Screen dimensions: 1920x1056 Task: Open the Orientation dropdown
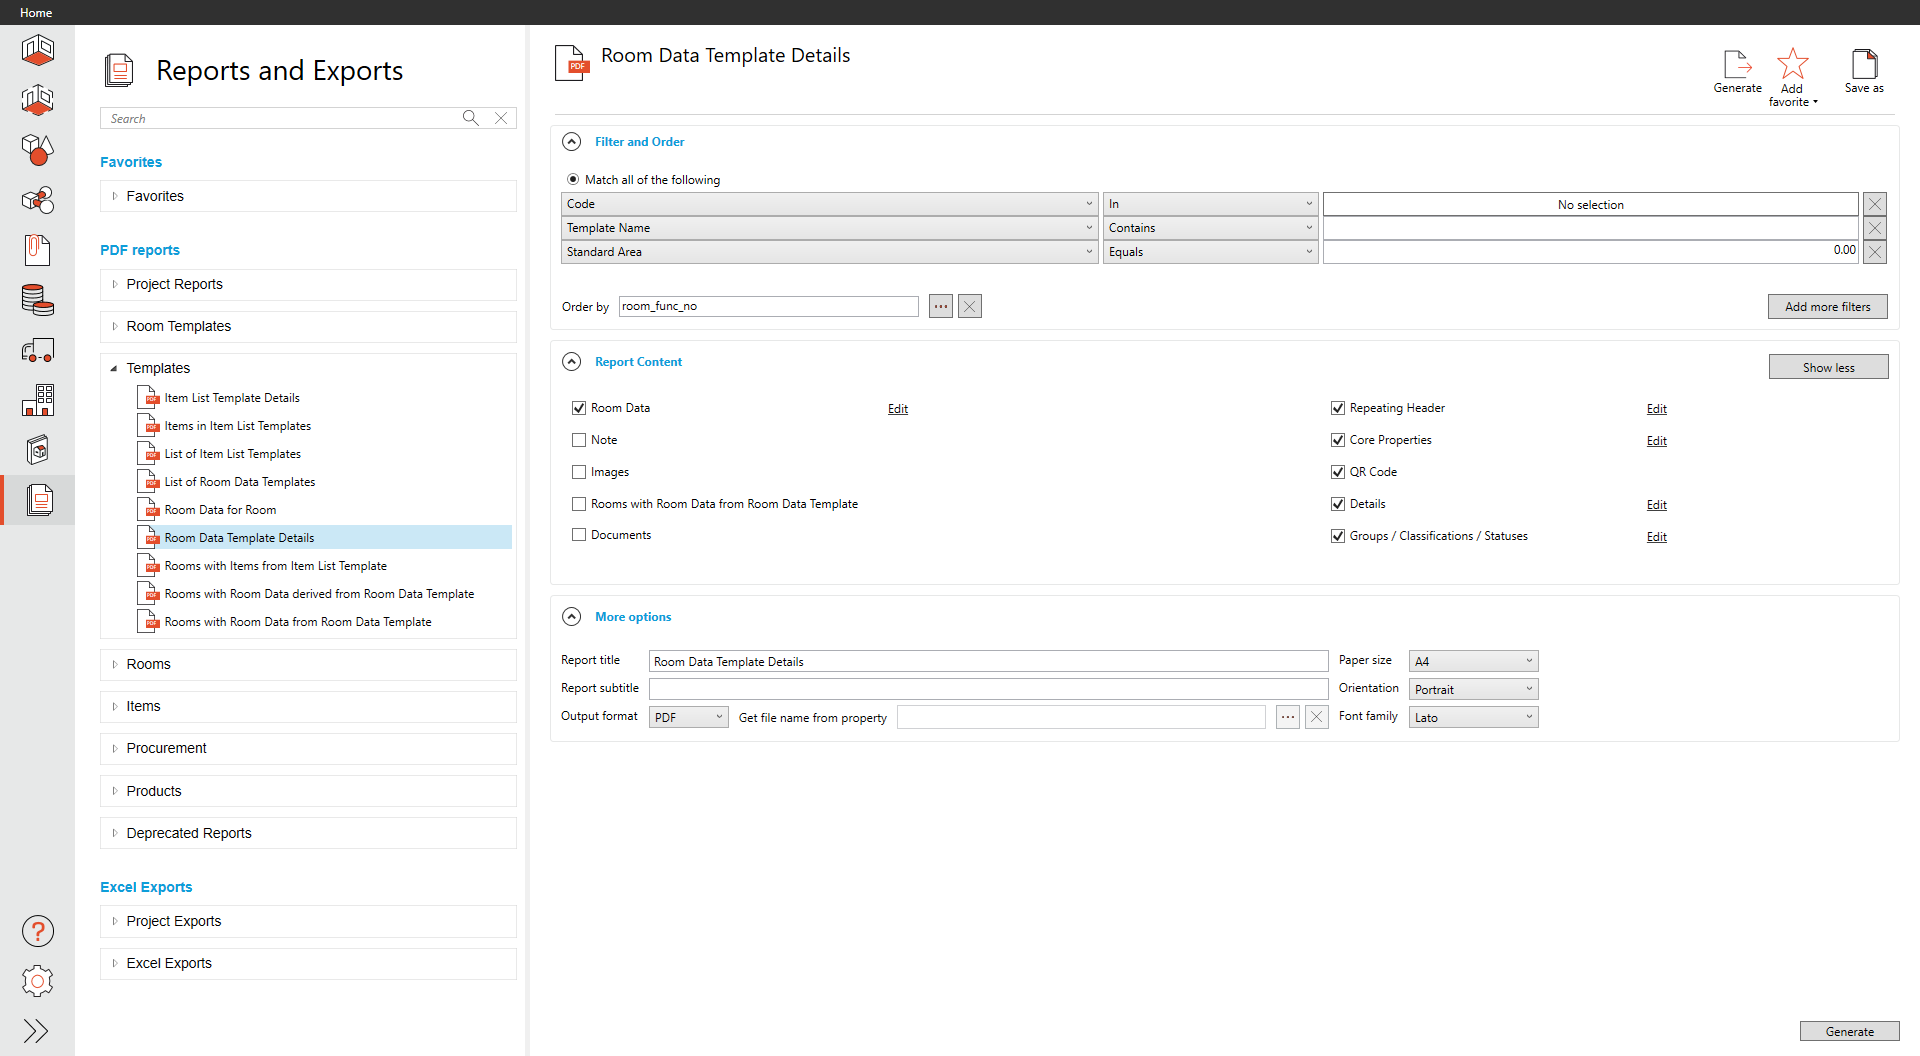tap(1473, 689)
